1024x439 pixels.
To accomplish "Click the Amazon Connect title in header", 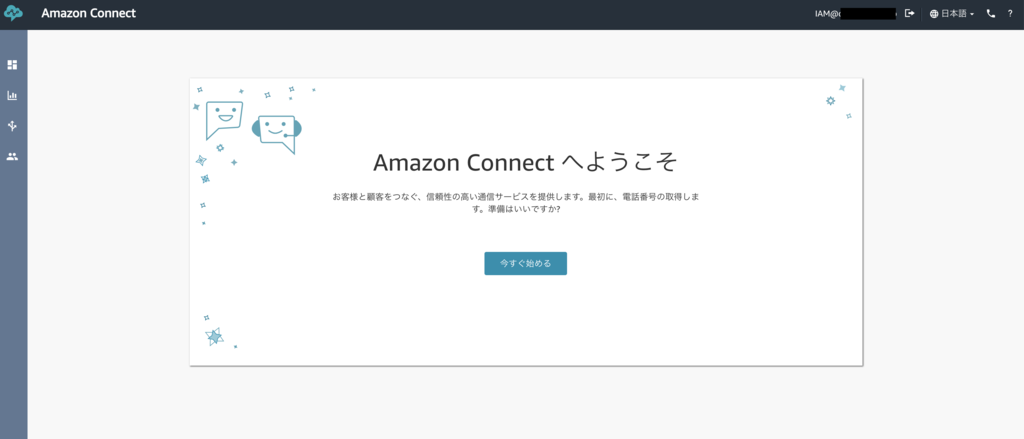I will [89, 13].
